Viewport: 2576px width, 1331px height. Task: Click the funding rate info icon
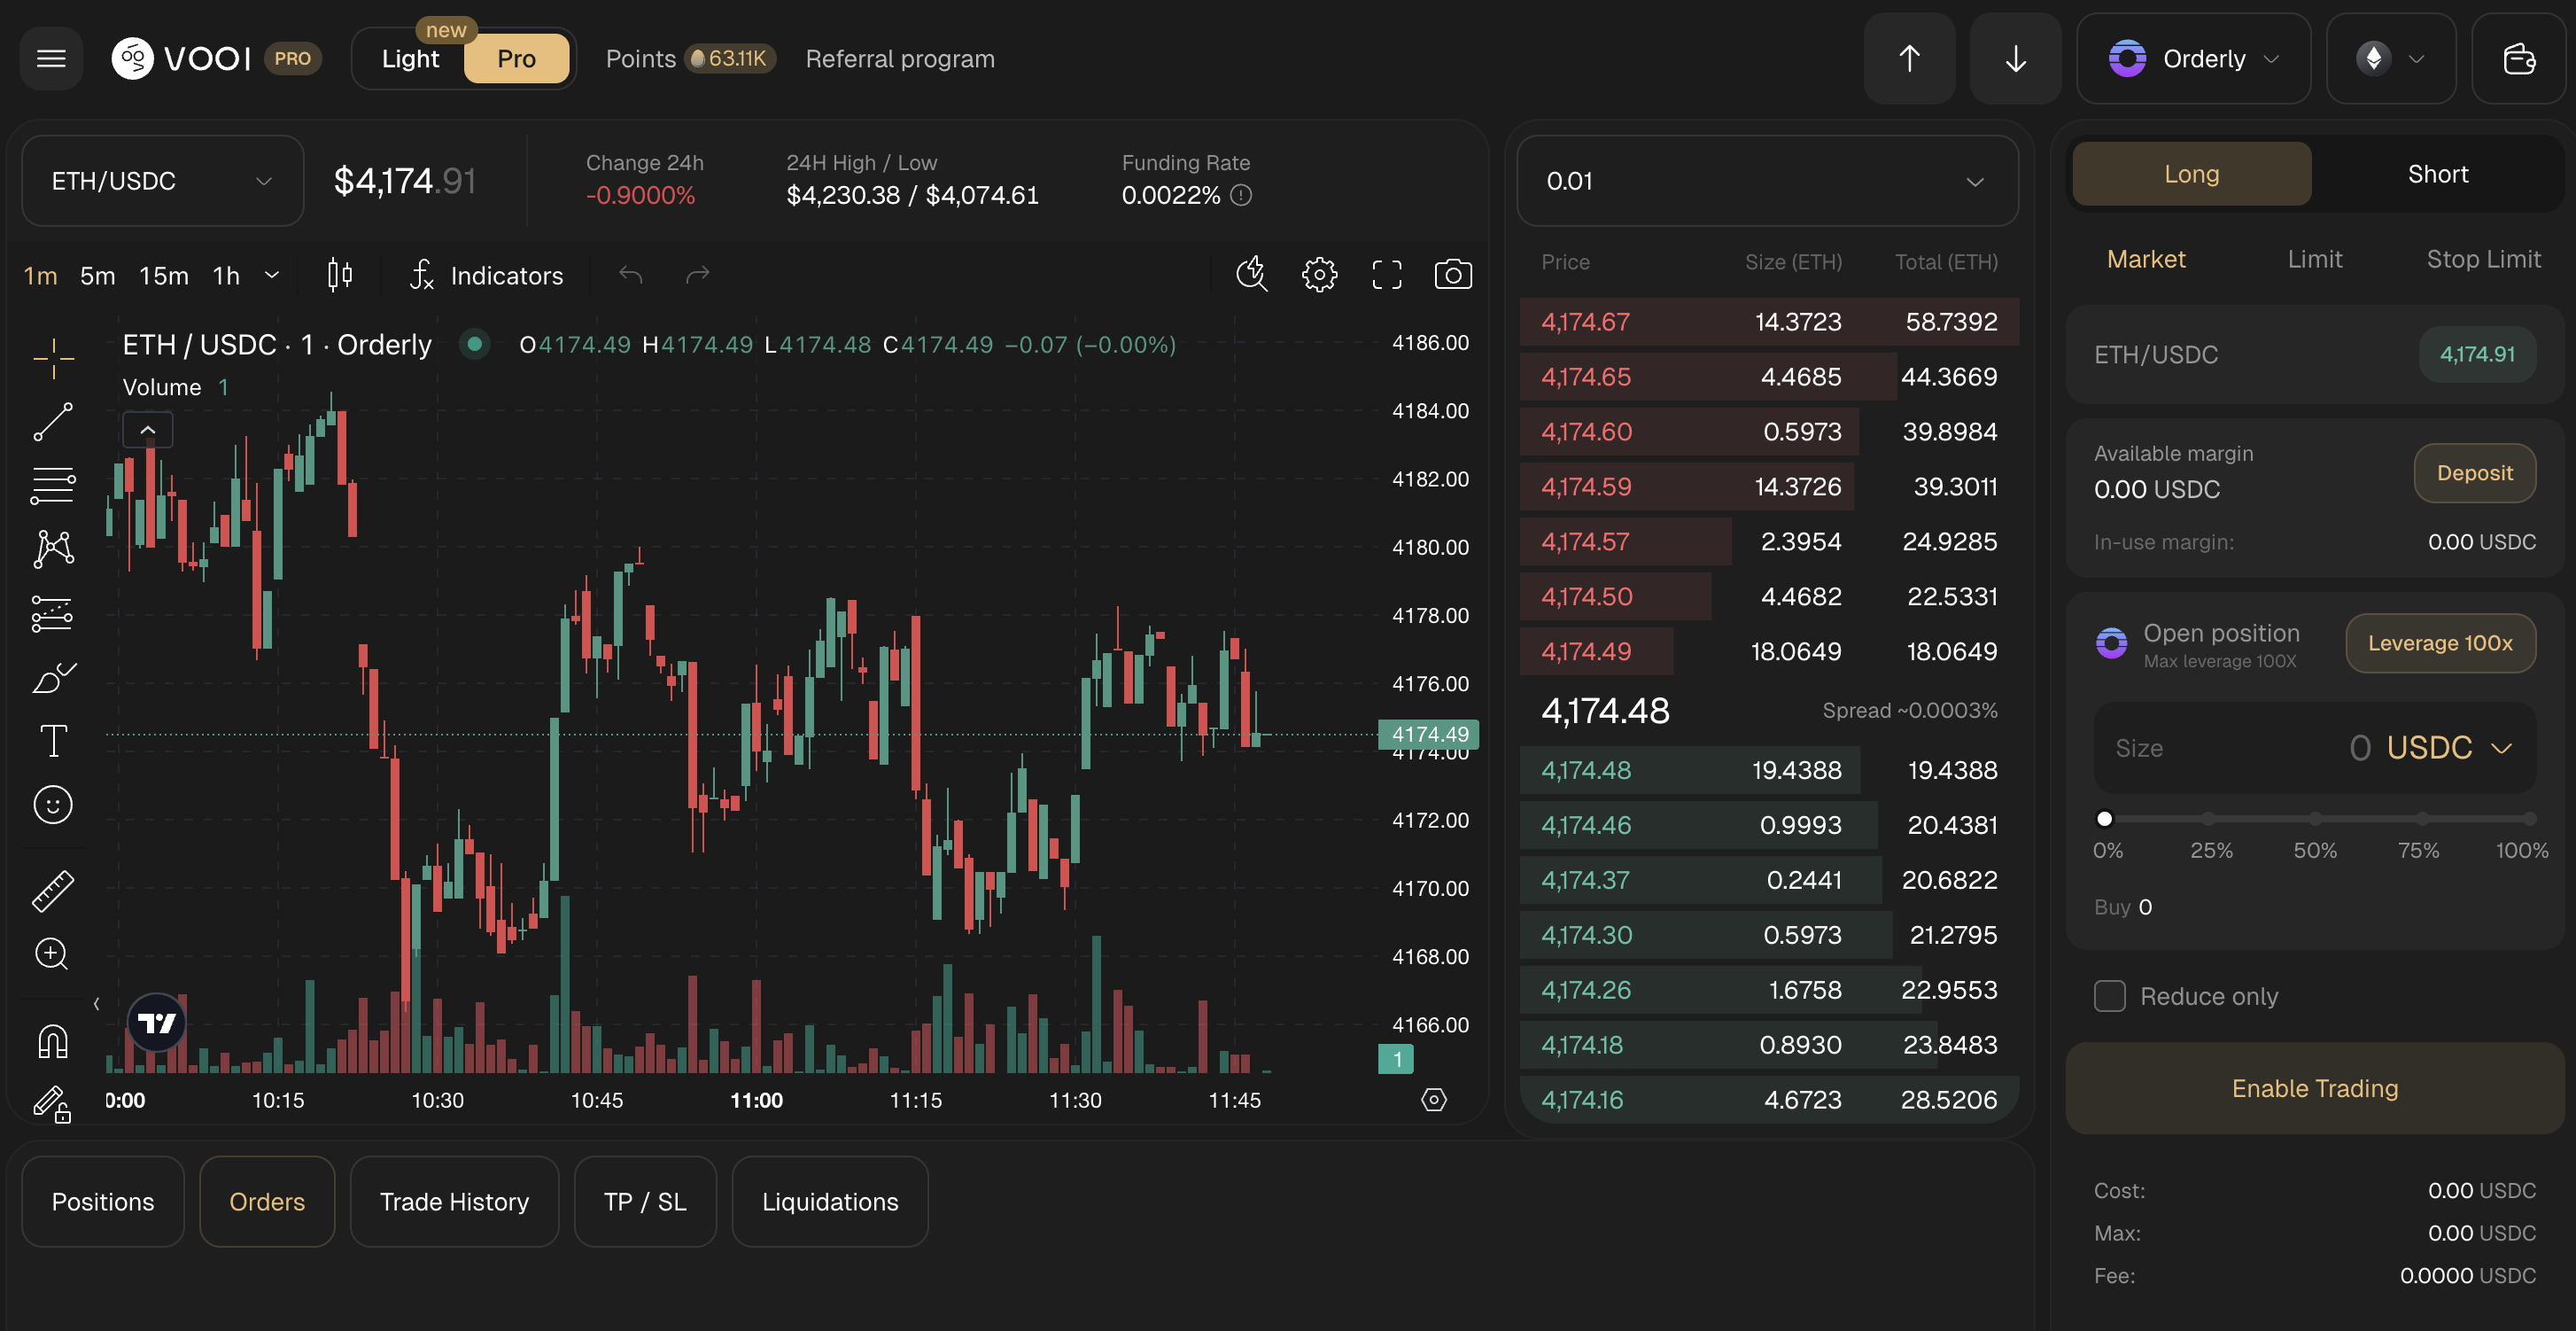click(x=1241, y=195)
